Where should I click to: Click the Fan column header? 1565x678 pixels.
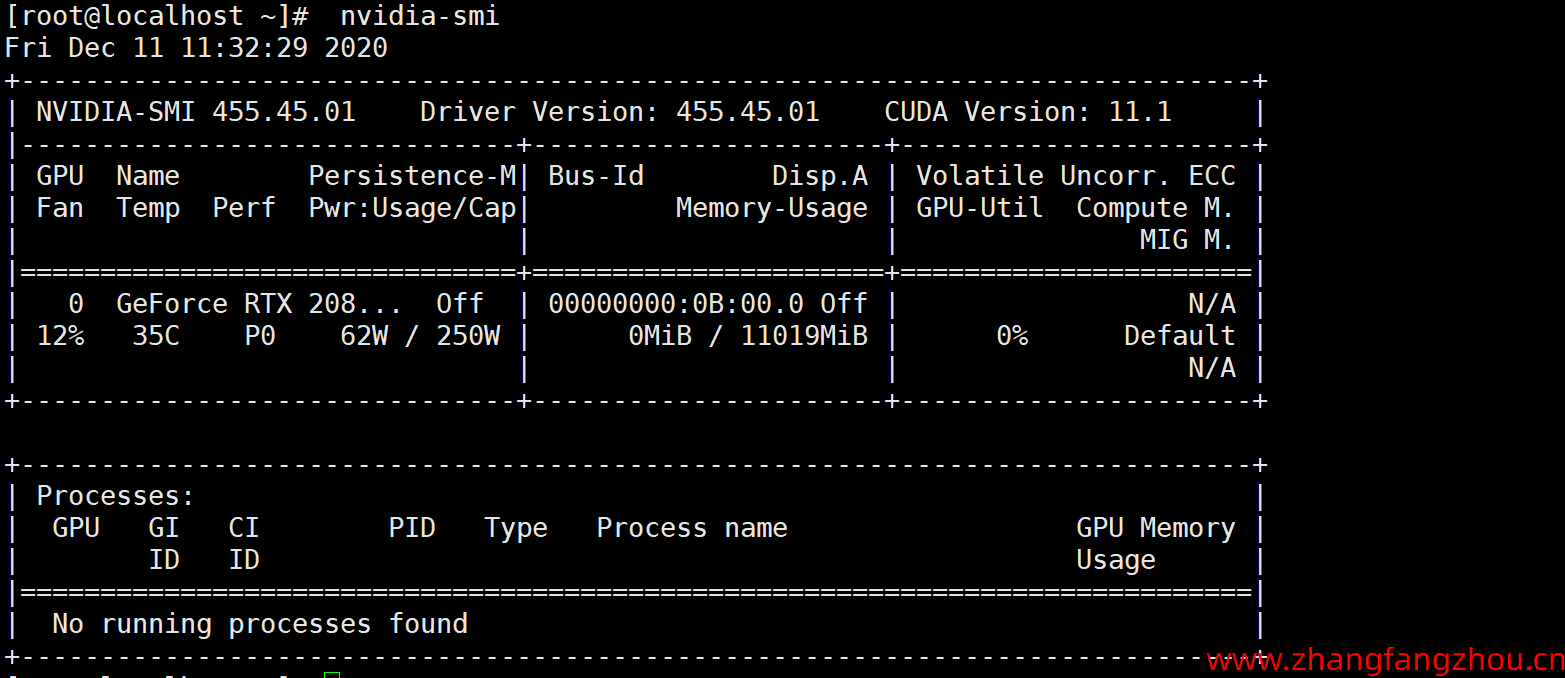pos(60,208)
